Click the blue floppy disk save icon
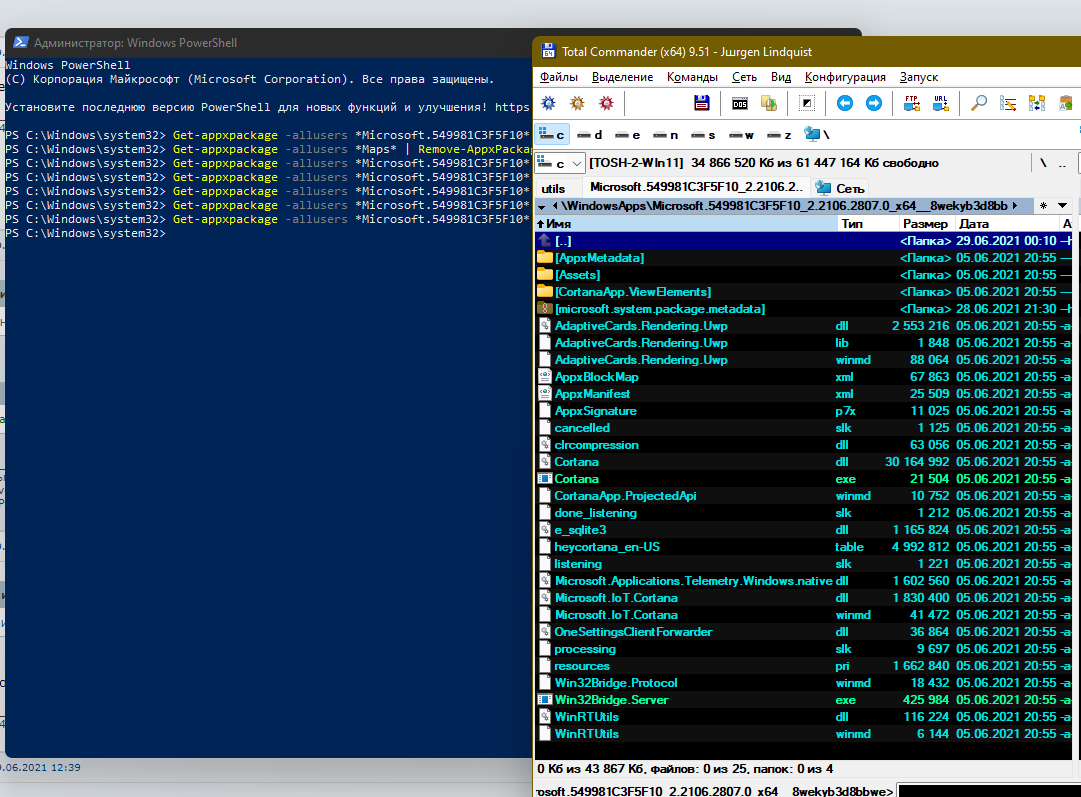1081x797 pixels. (702, 103)
